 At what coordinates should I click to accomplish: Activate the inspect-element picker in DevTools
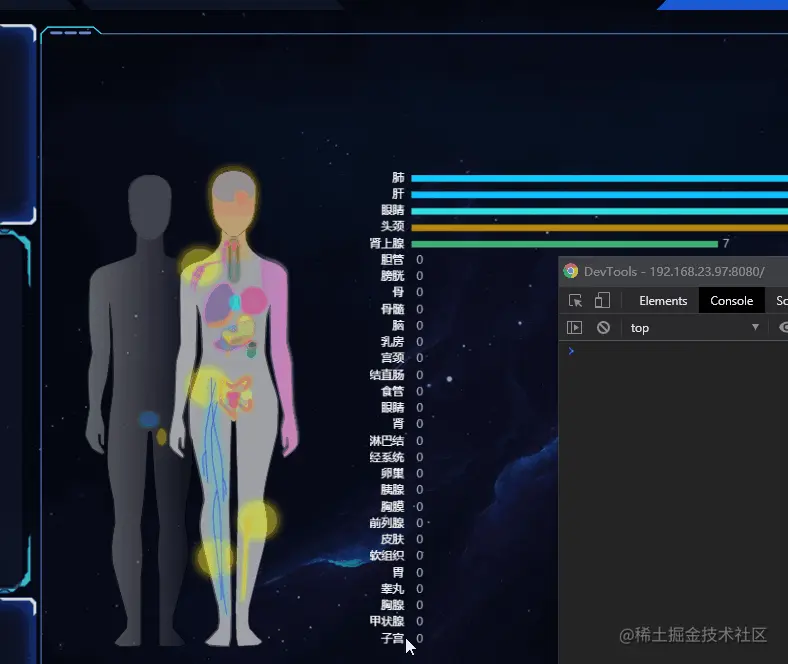tap(575, 301)
